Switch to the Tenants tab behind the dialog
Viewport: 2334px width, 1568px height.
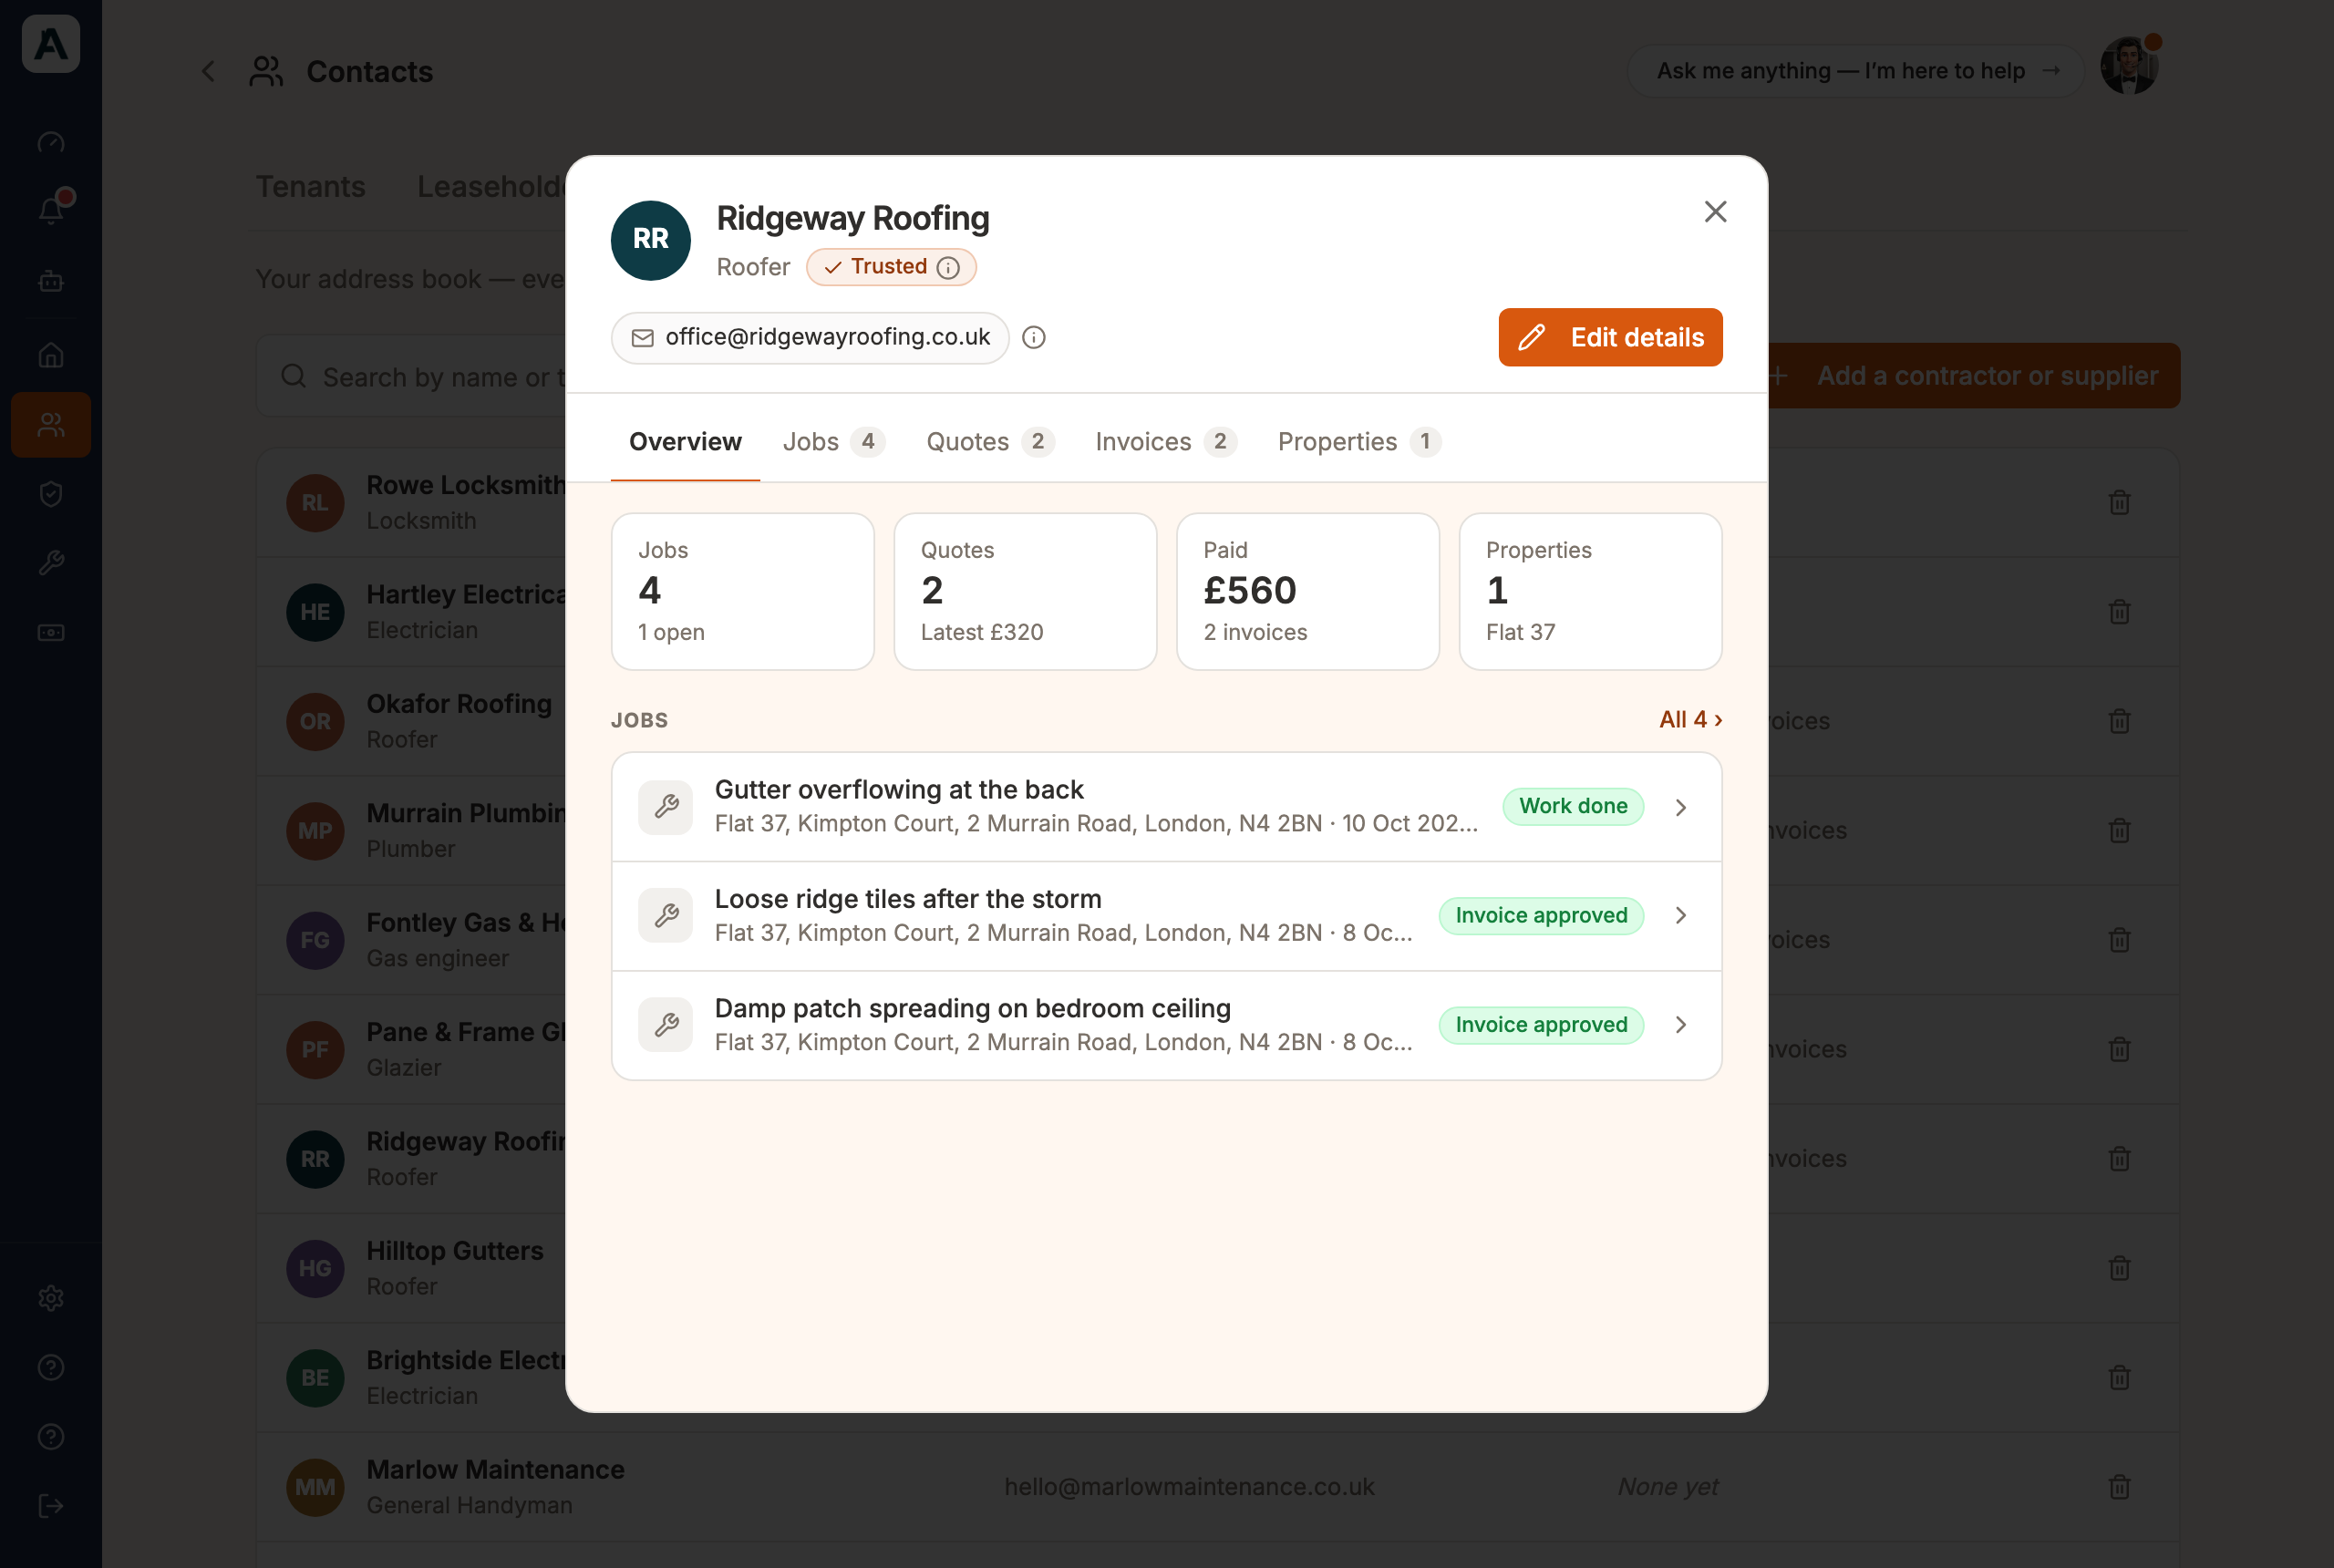point(311,187)
